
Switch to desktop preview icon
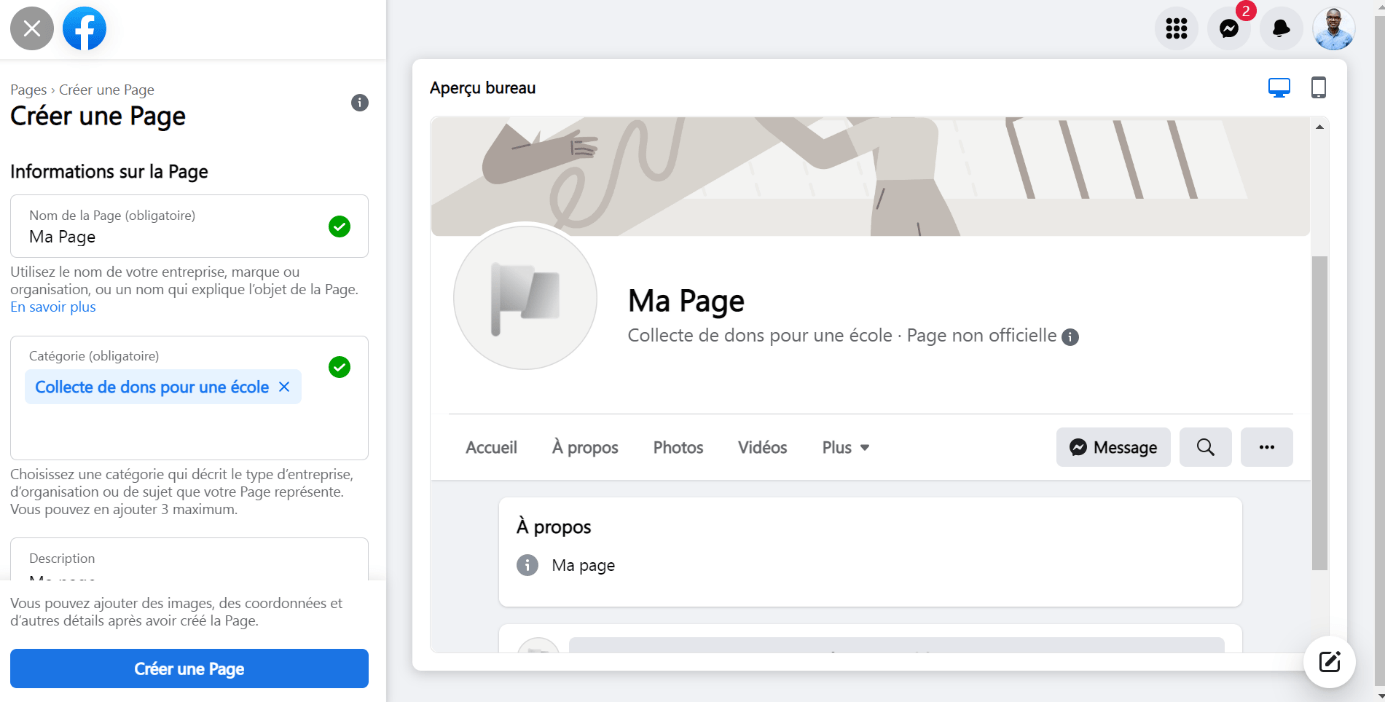pyautogui.click(x=1279, y=88)
